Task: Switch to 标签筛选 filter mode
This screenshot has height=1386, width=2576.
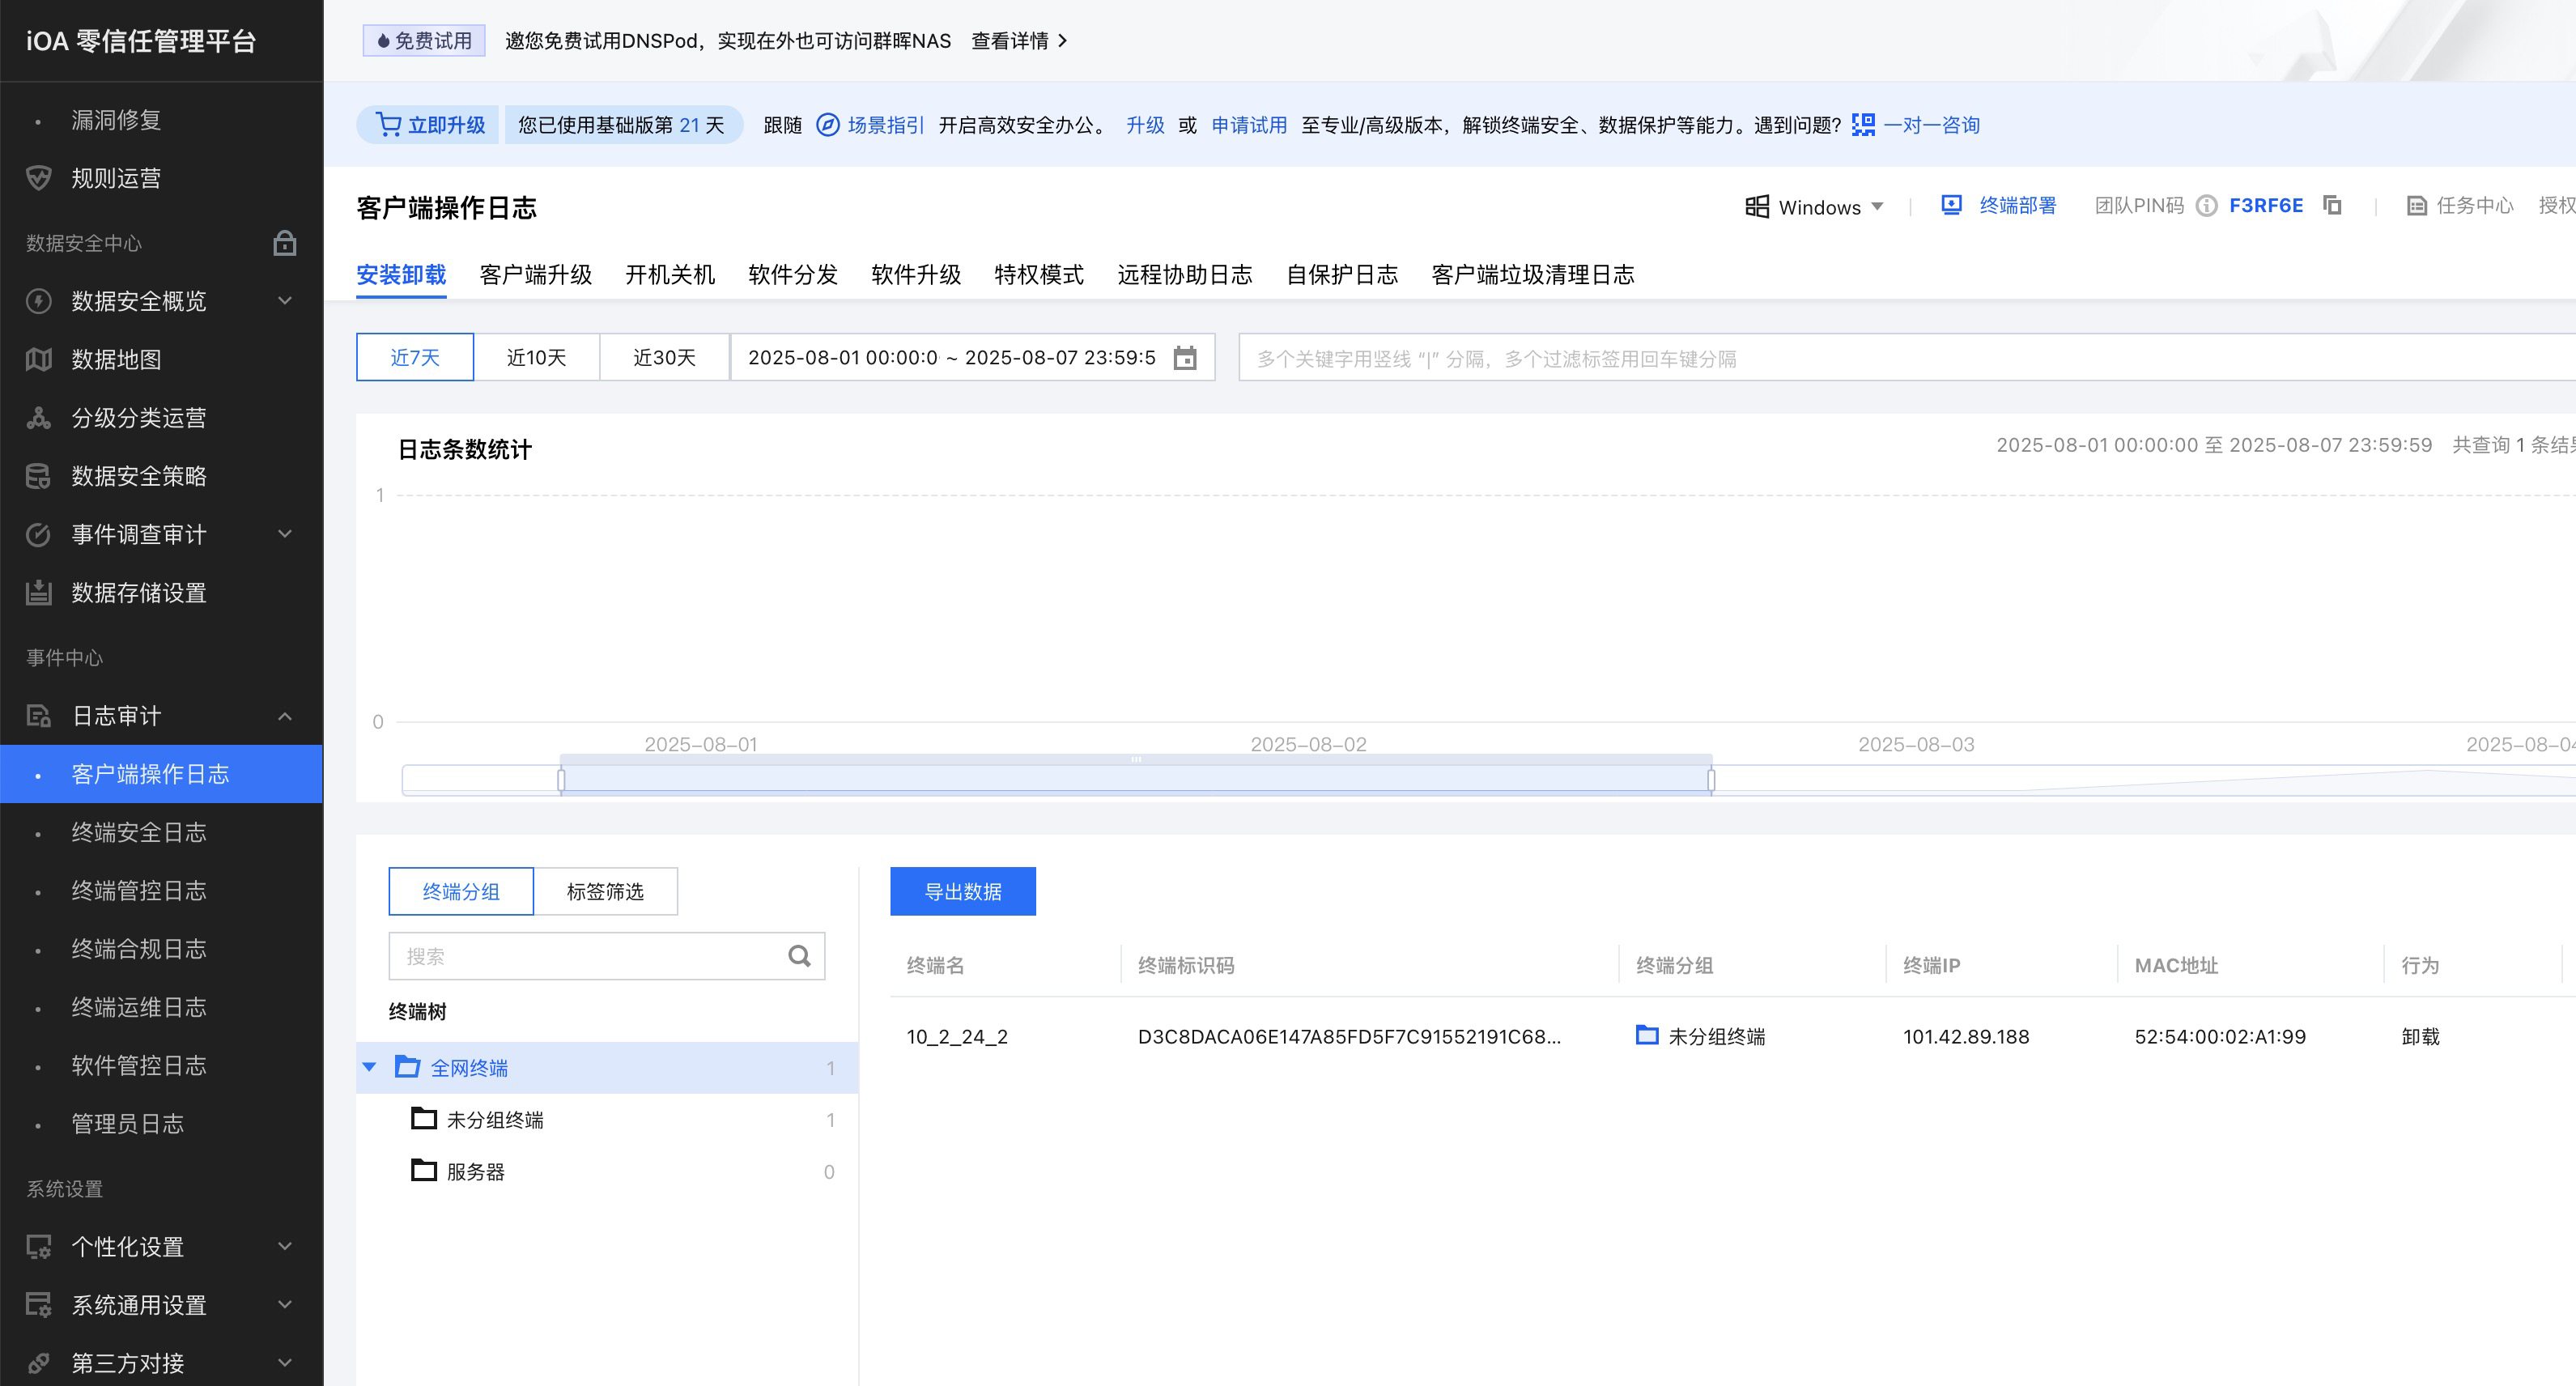Action: (605, 891)
